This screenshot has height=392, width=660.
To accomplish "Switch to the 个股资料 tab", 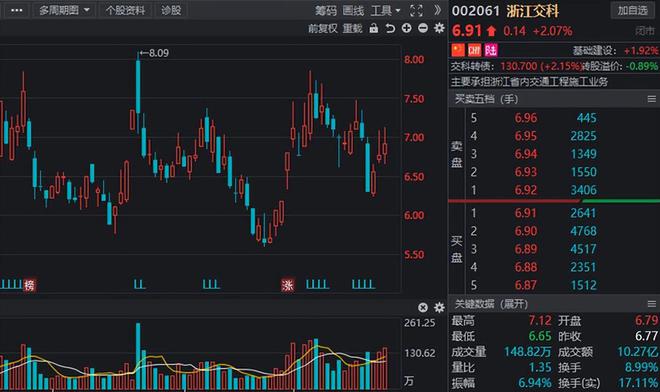I will pyautogui.click(x=125, y=10).
